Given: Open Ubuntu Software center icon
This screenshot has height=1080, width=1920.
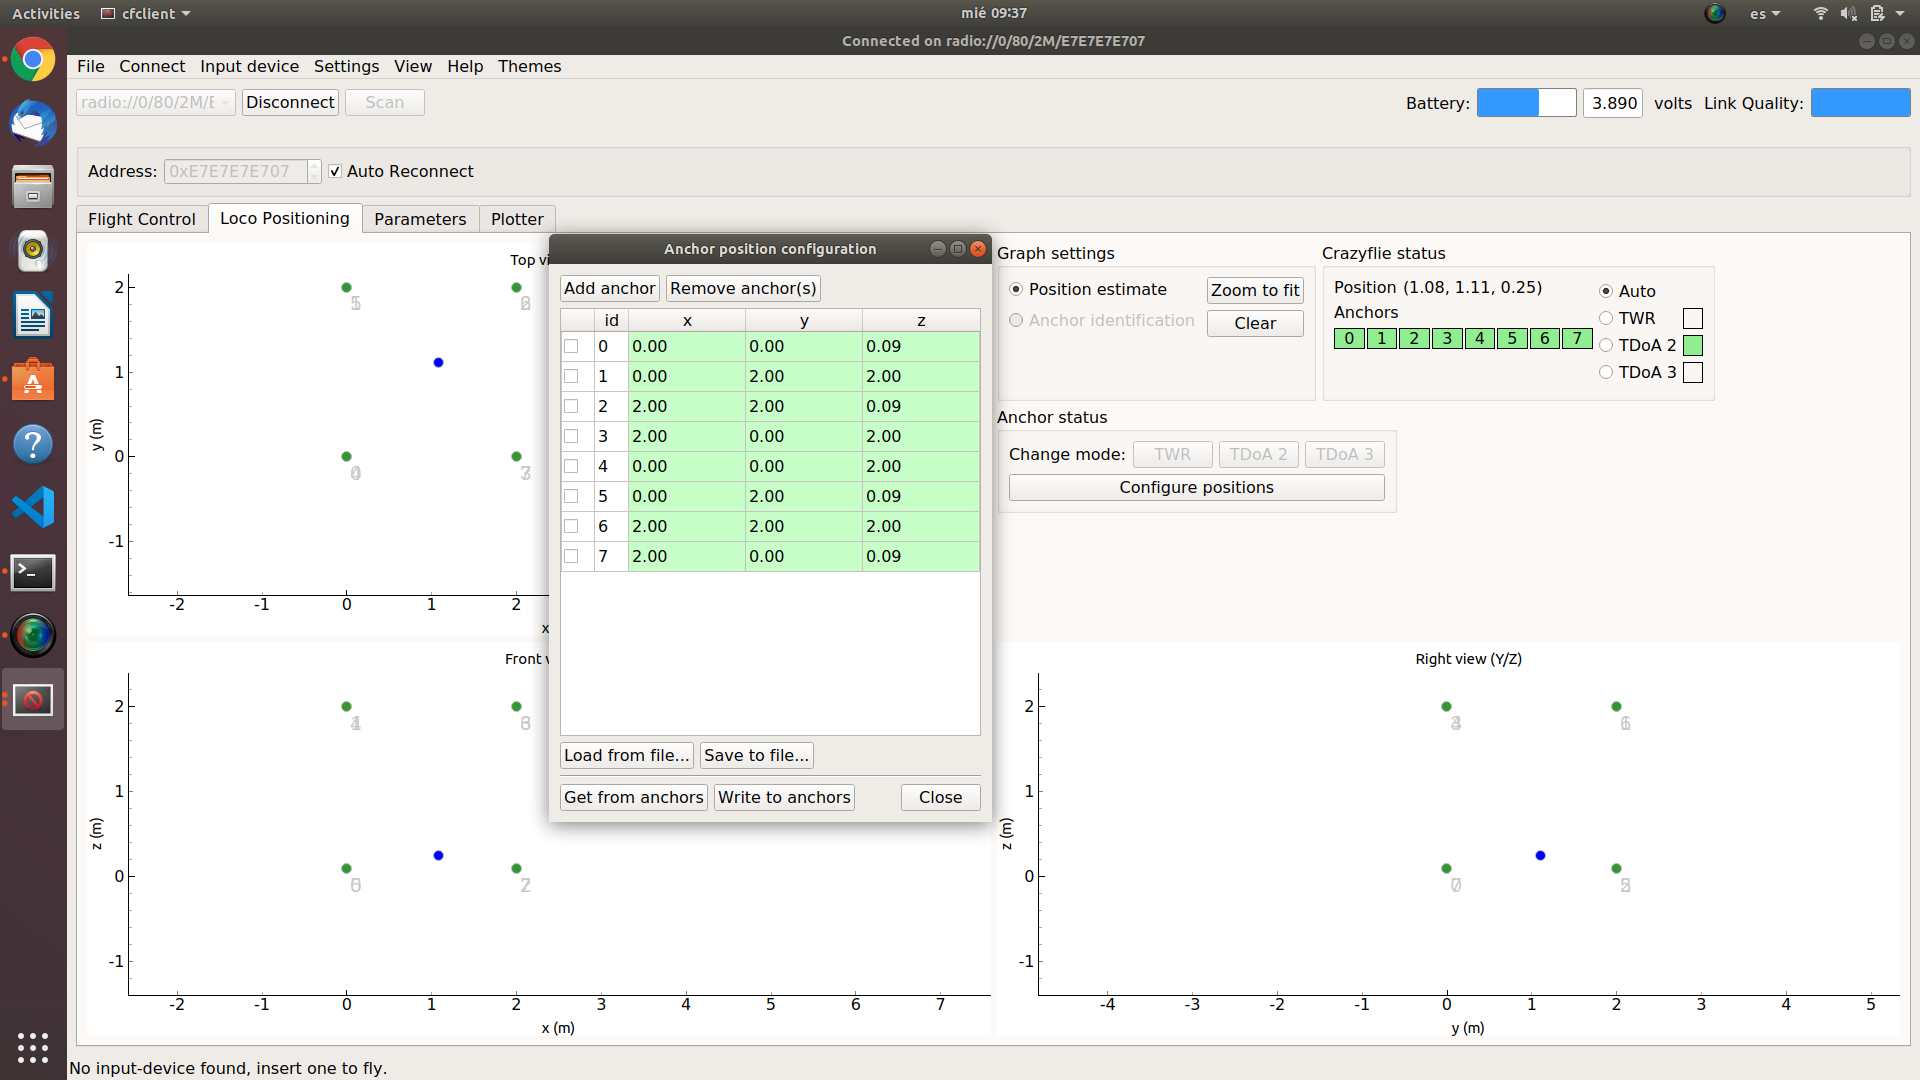Looking at the screenshot, I should click(33, 380).
